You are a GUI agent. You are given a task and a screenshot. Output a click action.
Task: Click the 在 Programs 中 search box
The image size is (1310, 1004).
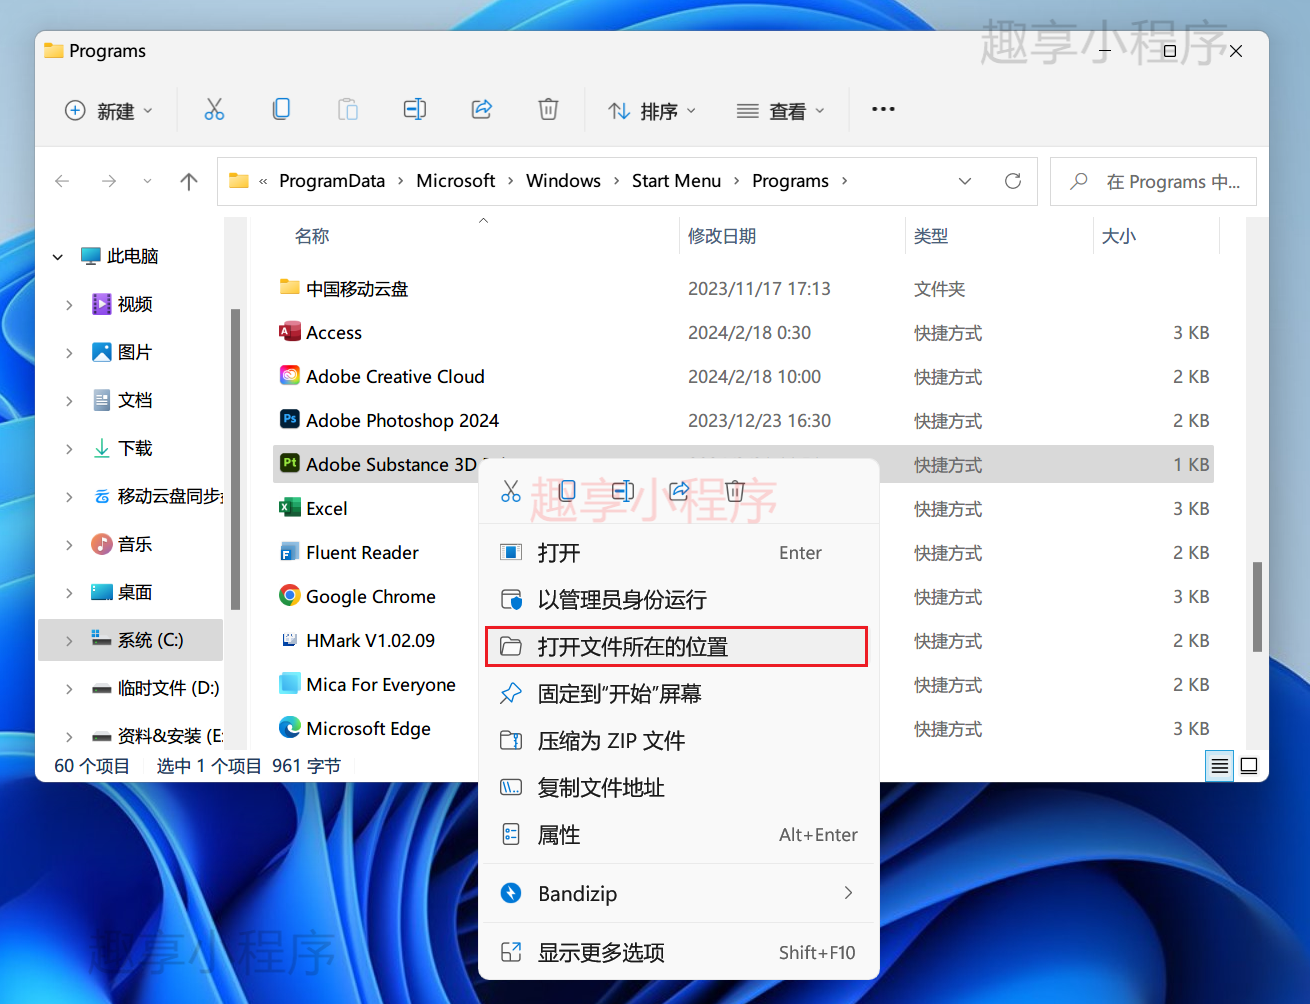point(1153,181)
